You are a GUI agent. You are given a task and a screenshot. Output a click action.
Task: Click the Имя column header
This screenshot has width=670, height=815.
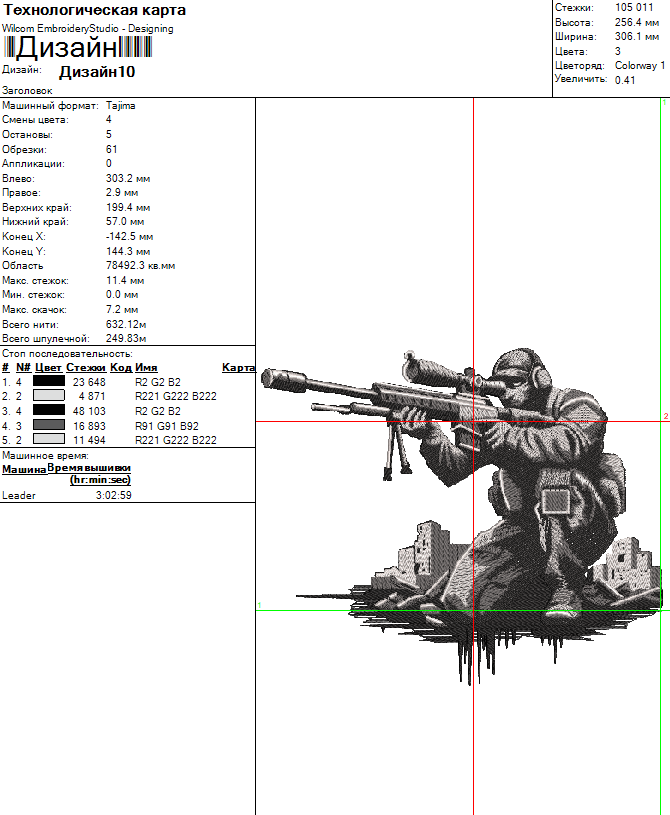(146, 367)
